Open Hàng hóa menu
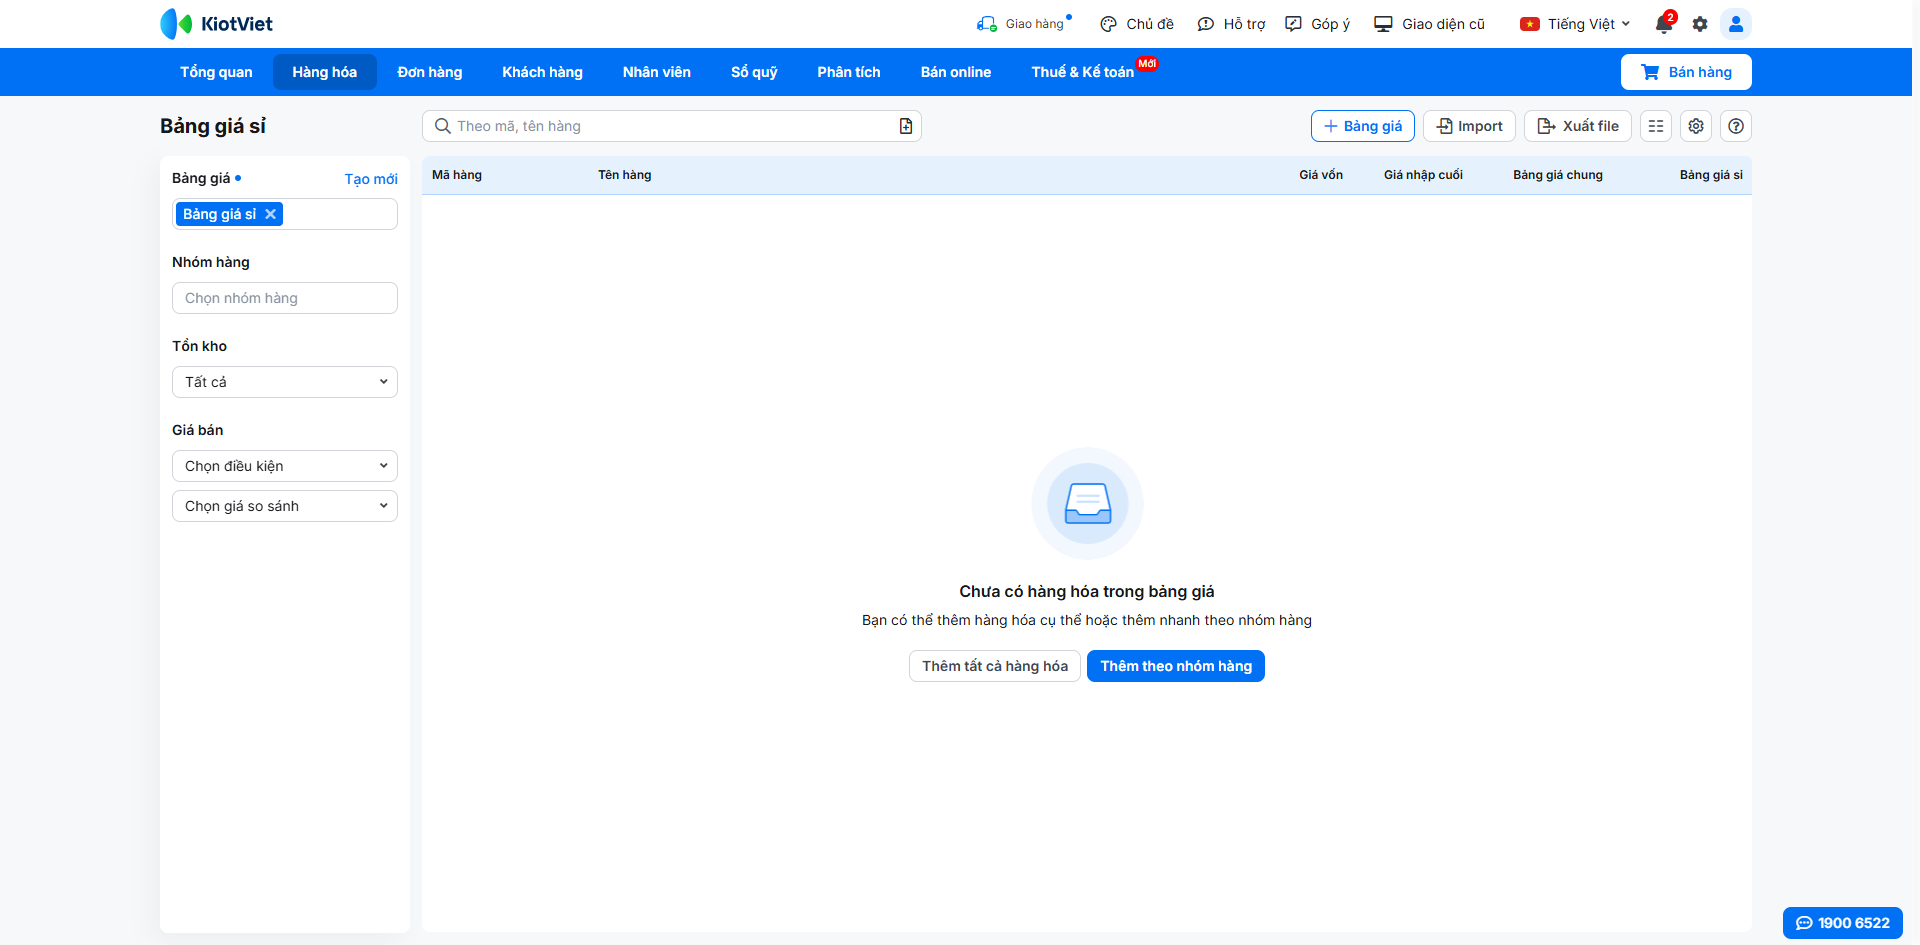The height and width of the screenshot is (945, 1920). (324, 72)
